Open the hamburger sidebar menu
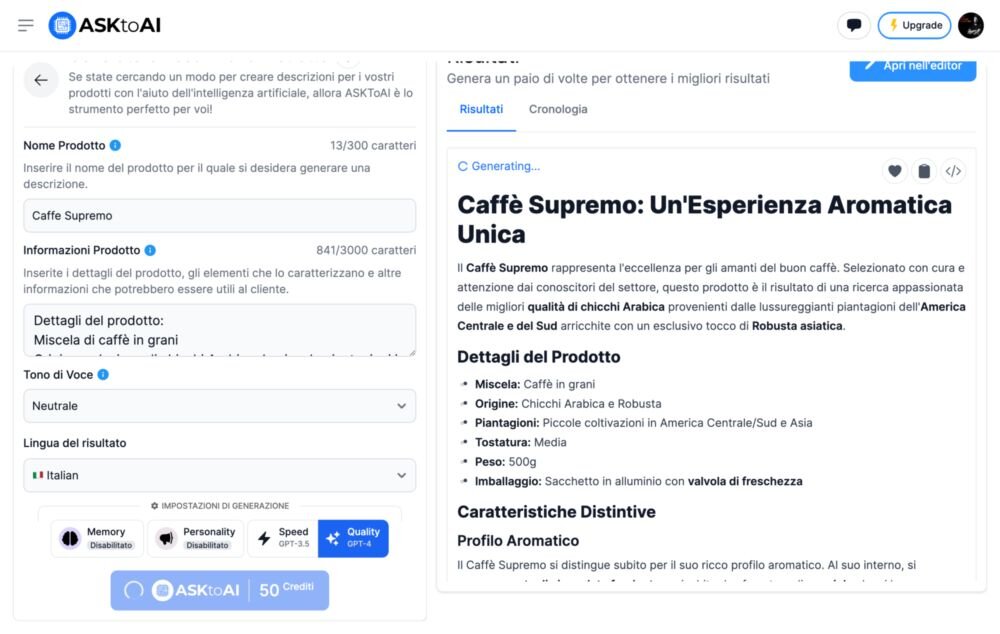Viewport: 1000px width, 634px height. click(26, 25)
